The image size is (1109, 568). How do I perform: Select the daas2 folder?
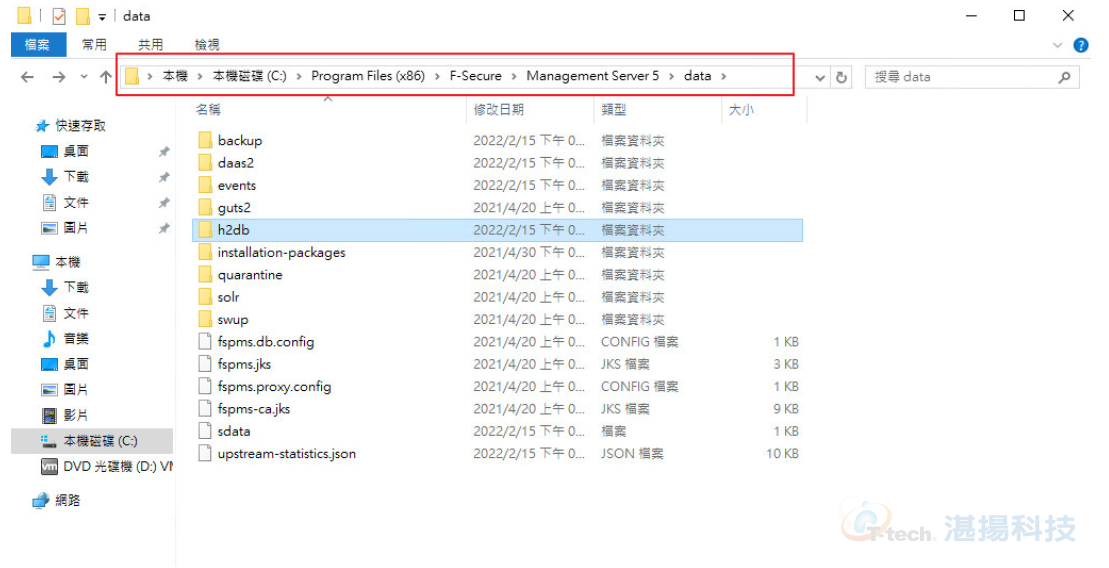click(x=236, y=163)
